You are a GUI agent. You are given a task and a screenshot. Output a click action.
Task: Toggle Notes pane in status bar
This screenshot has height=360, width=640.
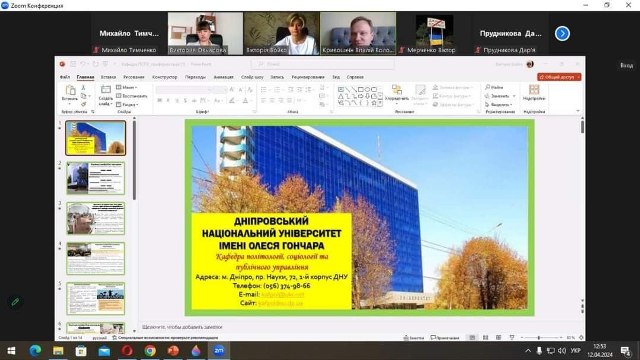[414, 338]
